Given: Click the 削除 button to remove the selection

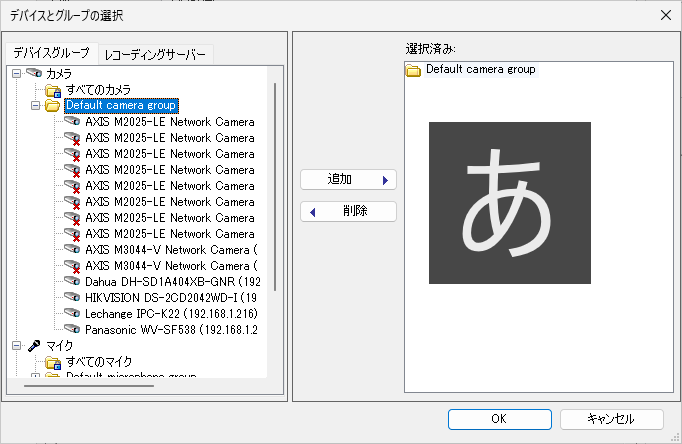Looking at the screenshot, I should coord(348,211).
